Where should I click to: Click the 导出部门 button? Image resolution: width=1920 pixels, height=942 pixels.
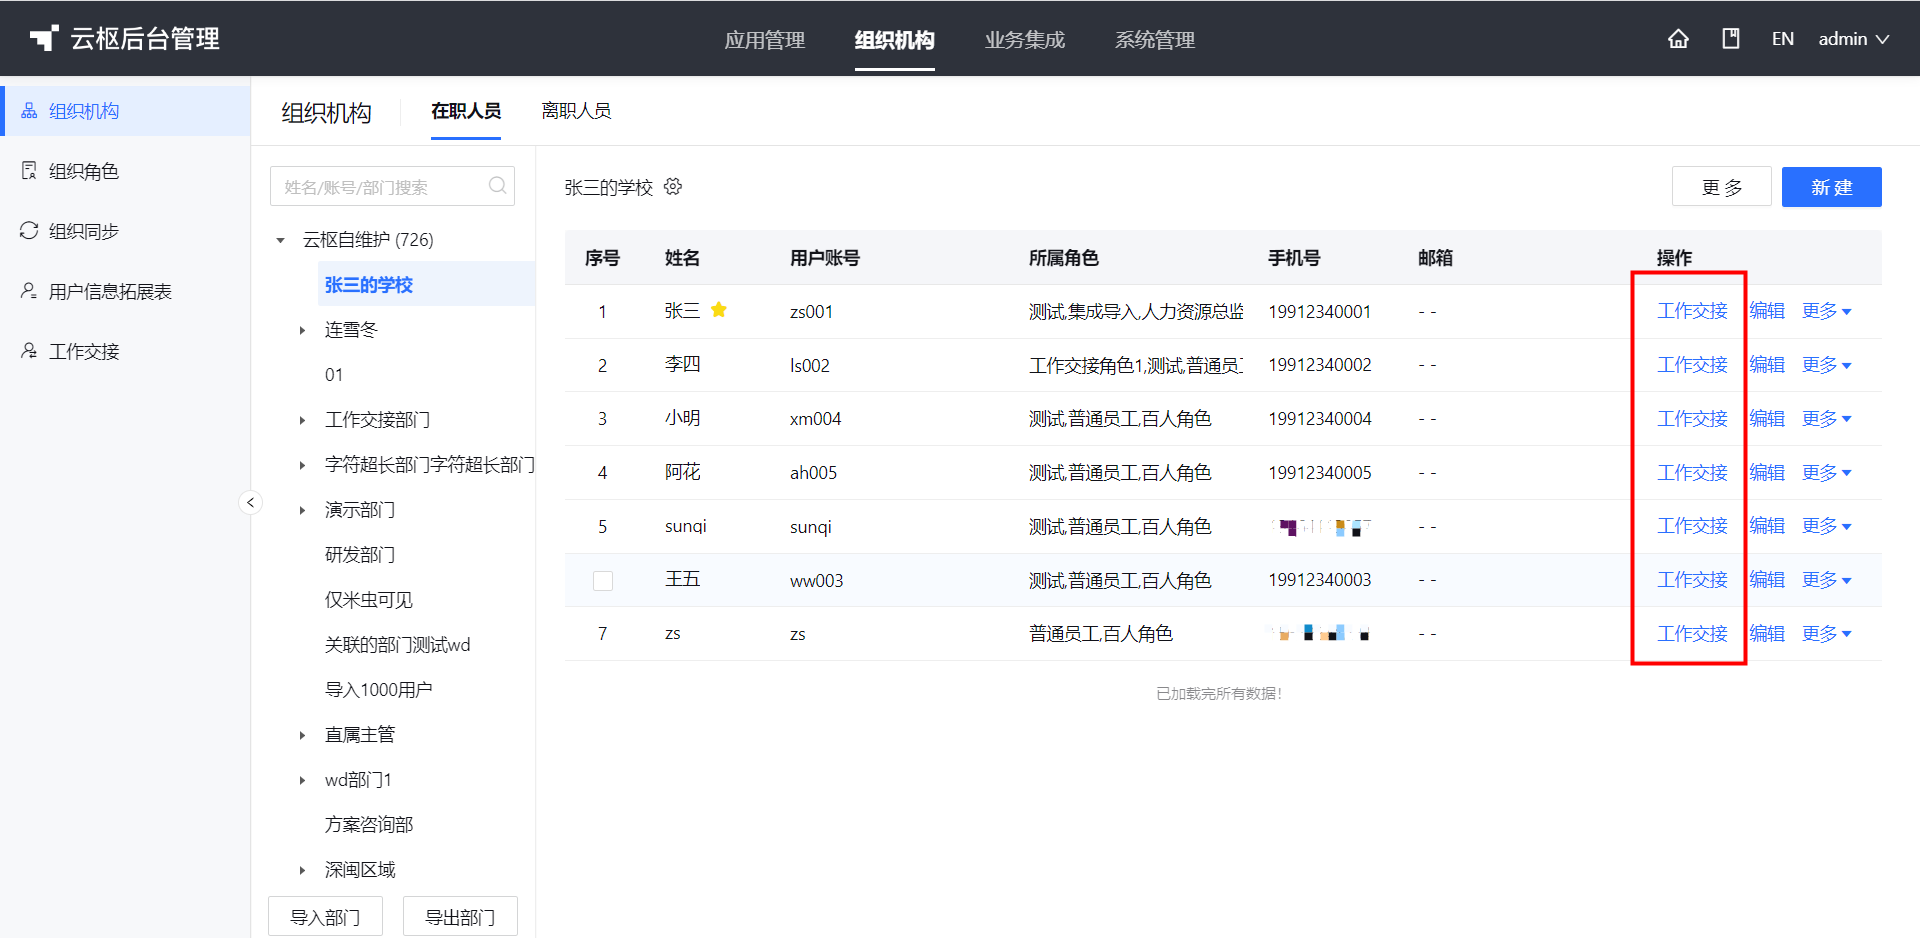coord(460,917)
